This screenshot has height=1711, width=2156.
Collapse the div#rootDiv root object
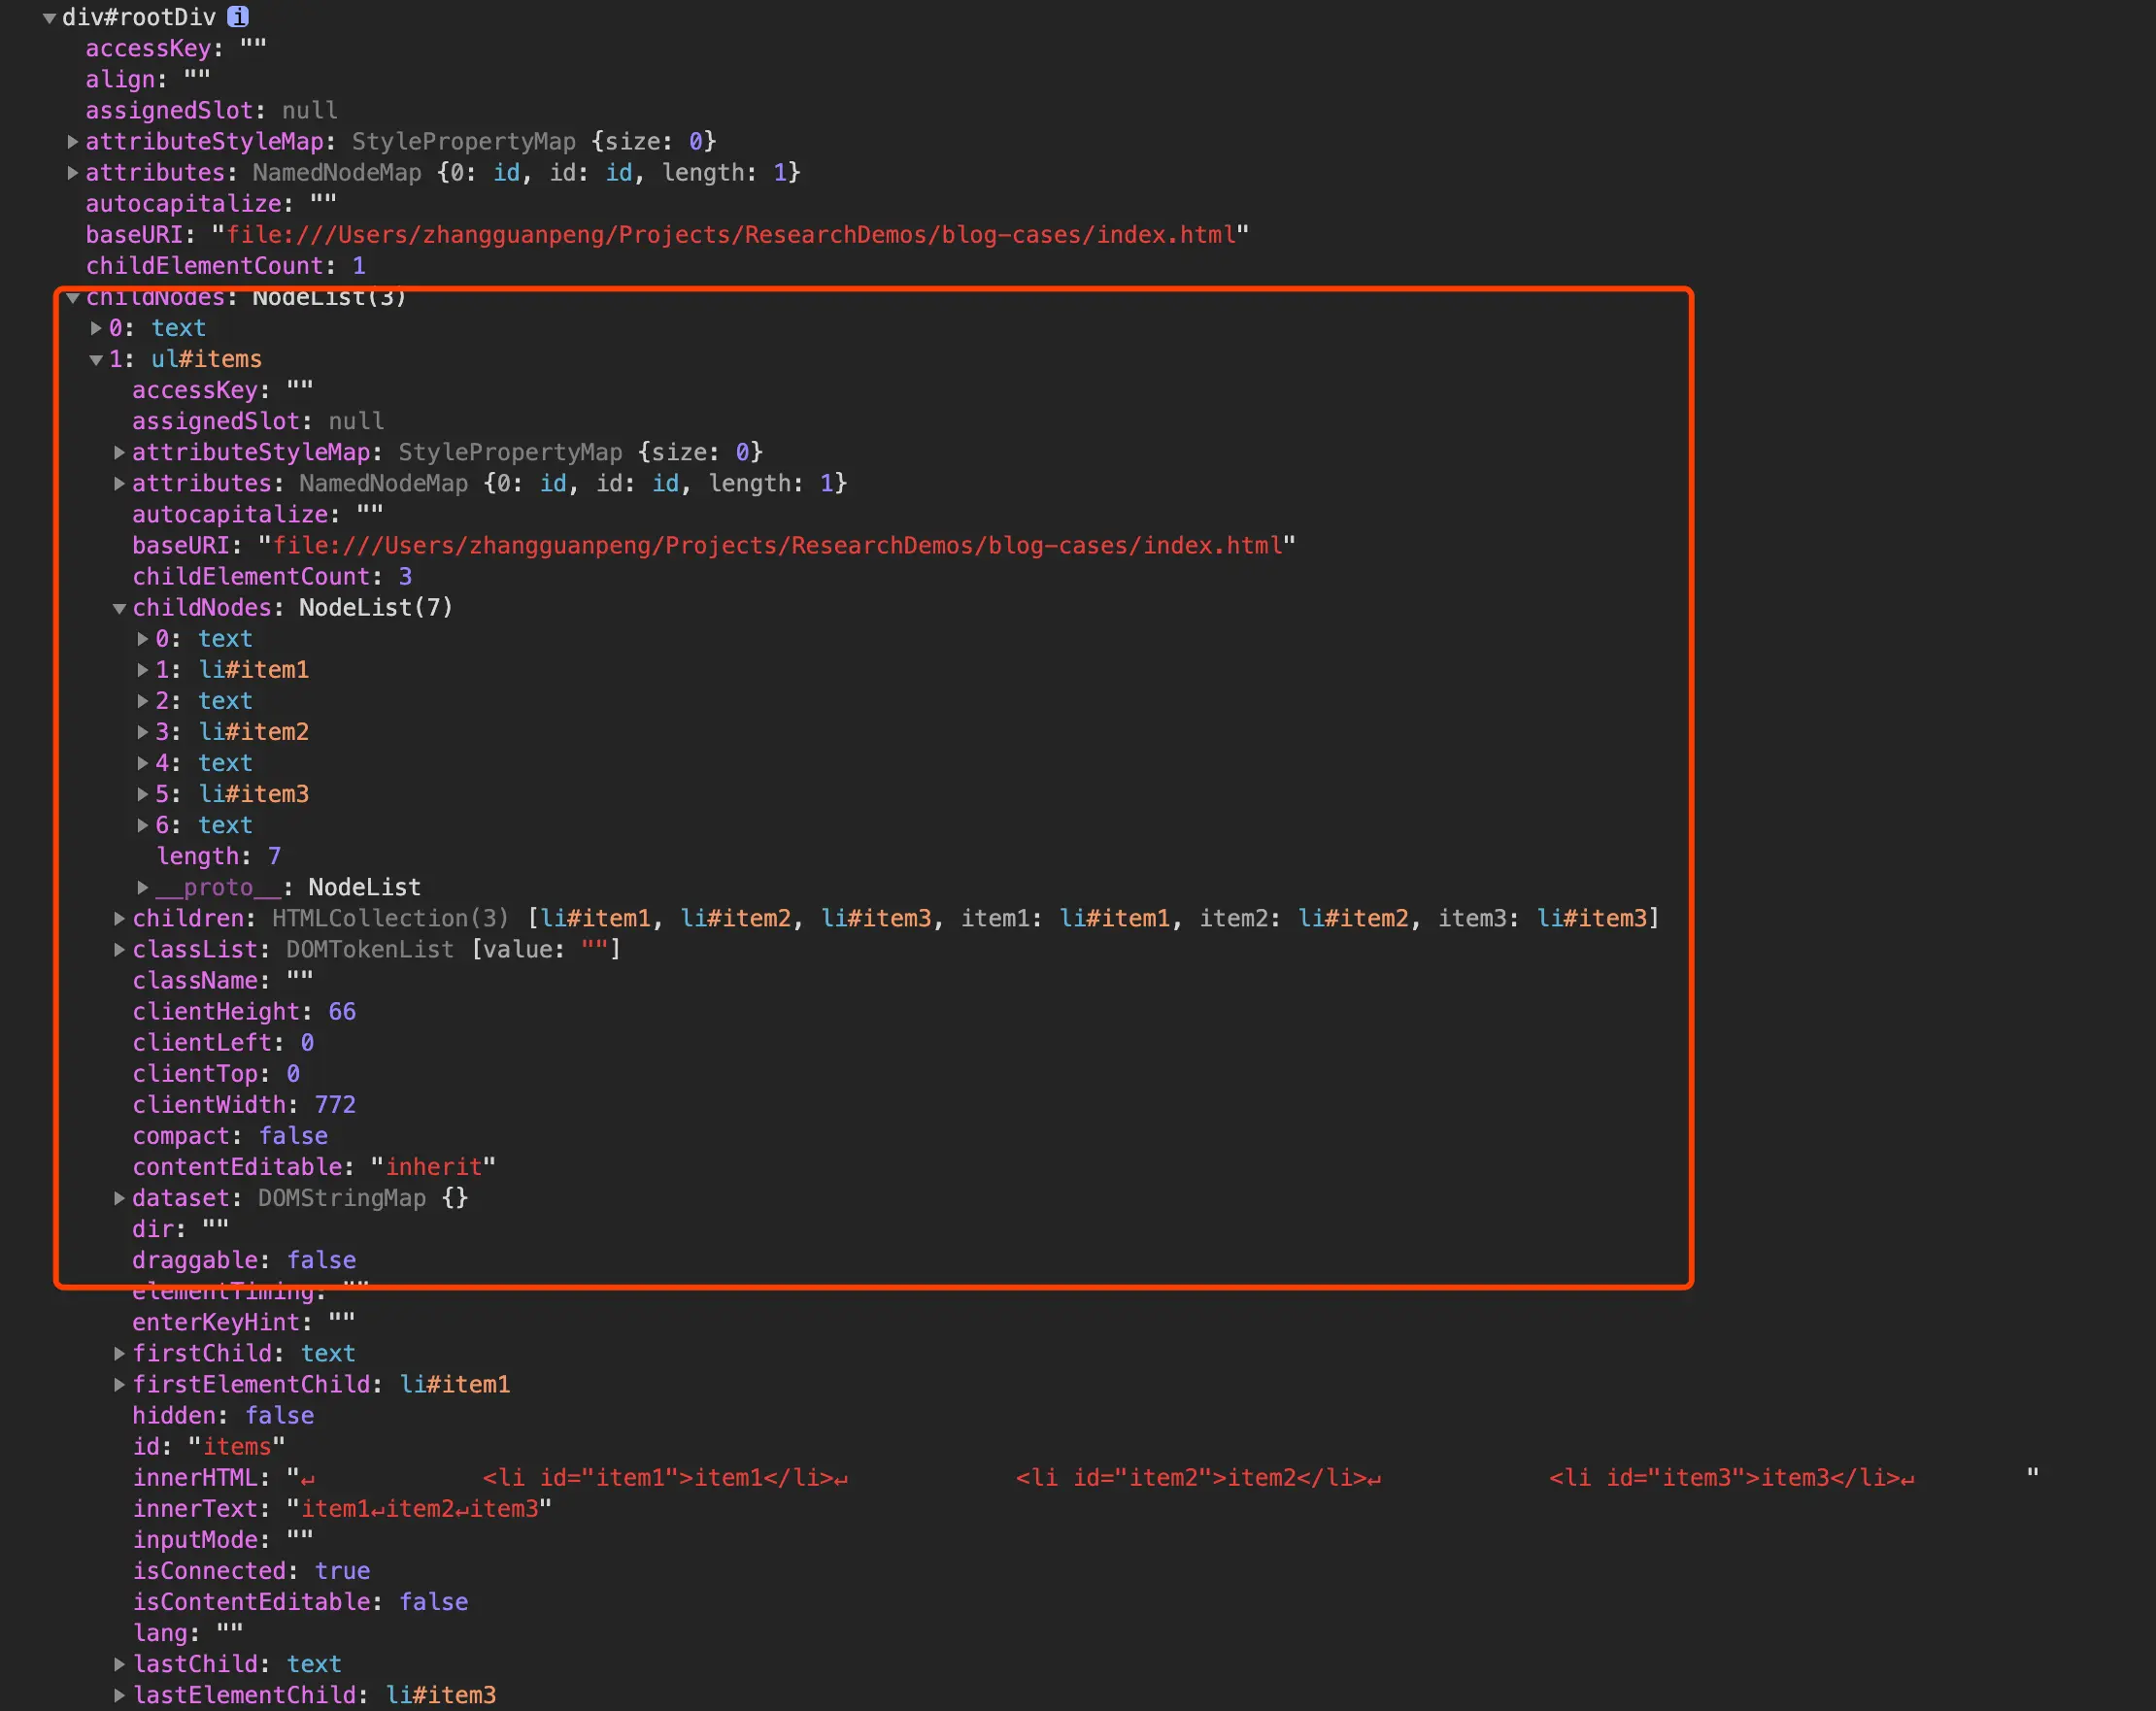[x=49, y=18]
